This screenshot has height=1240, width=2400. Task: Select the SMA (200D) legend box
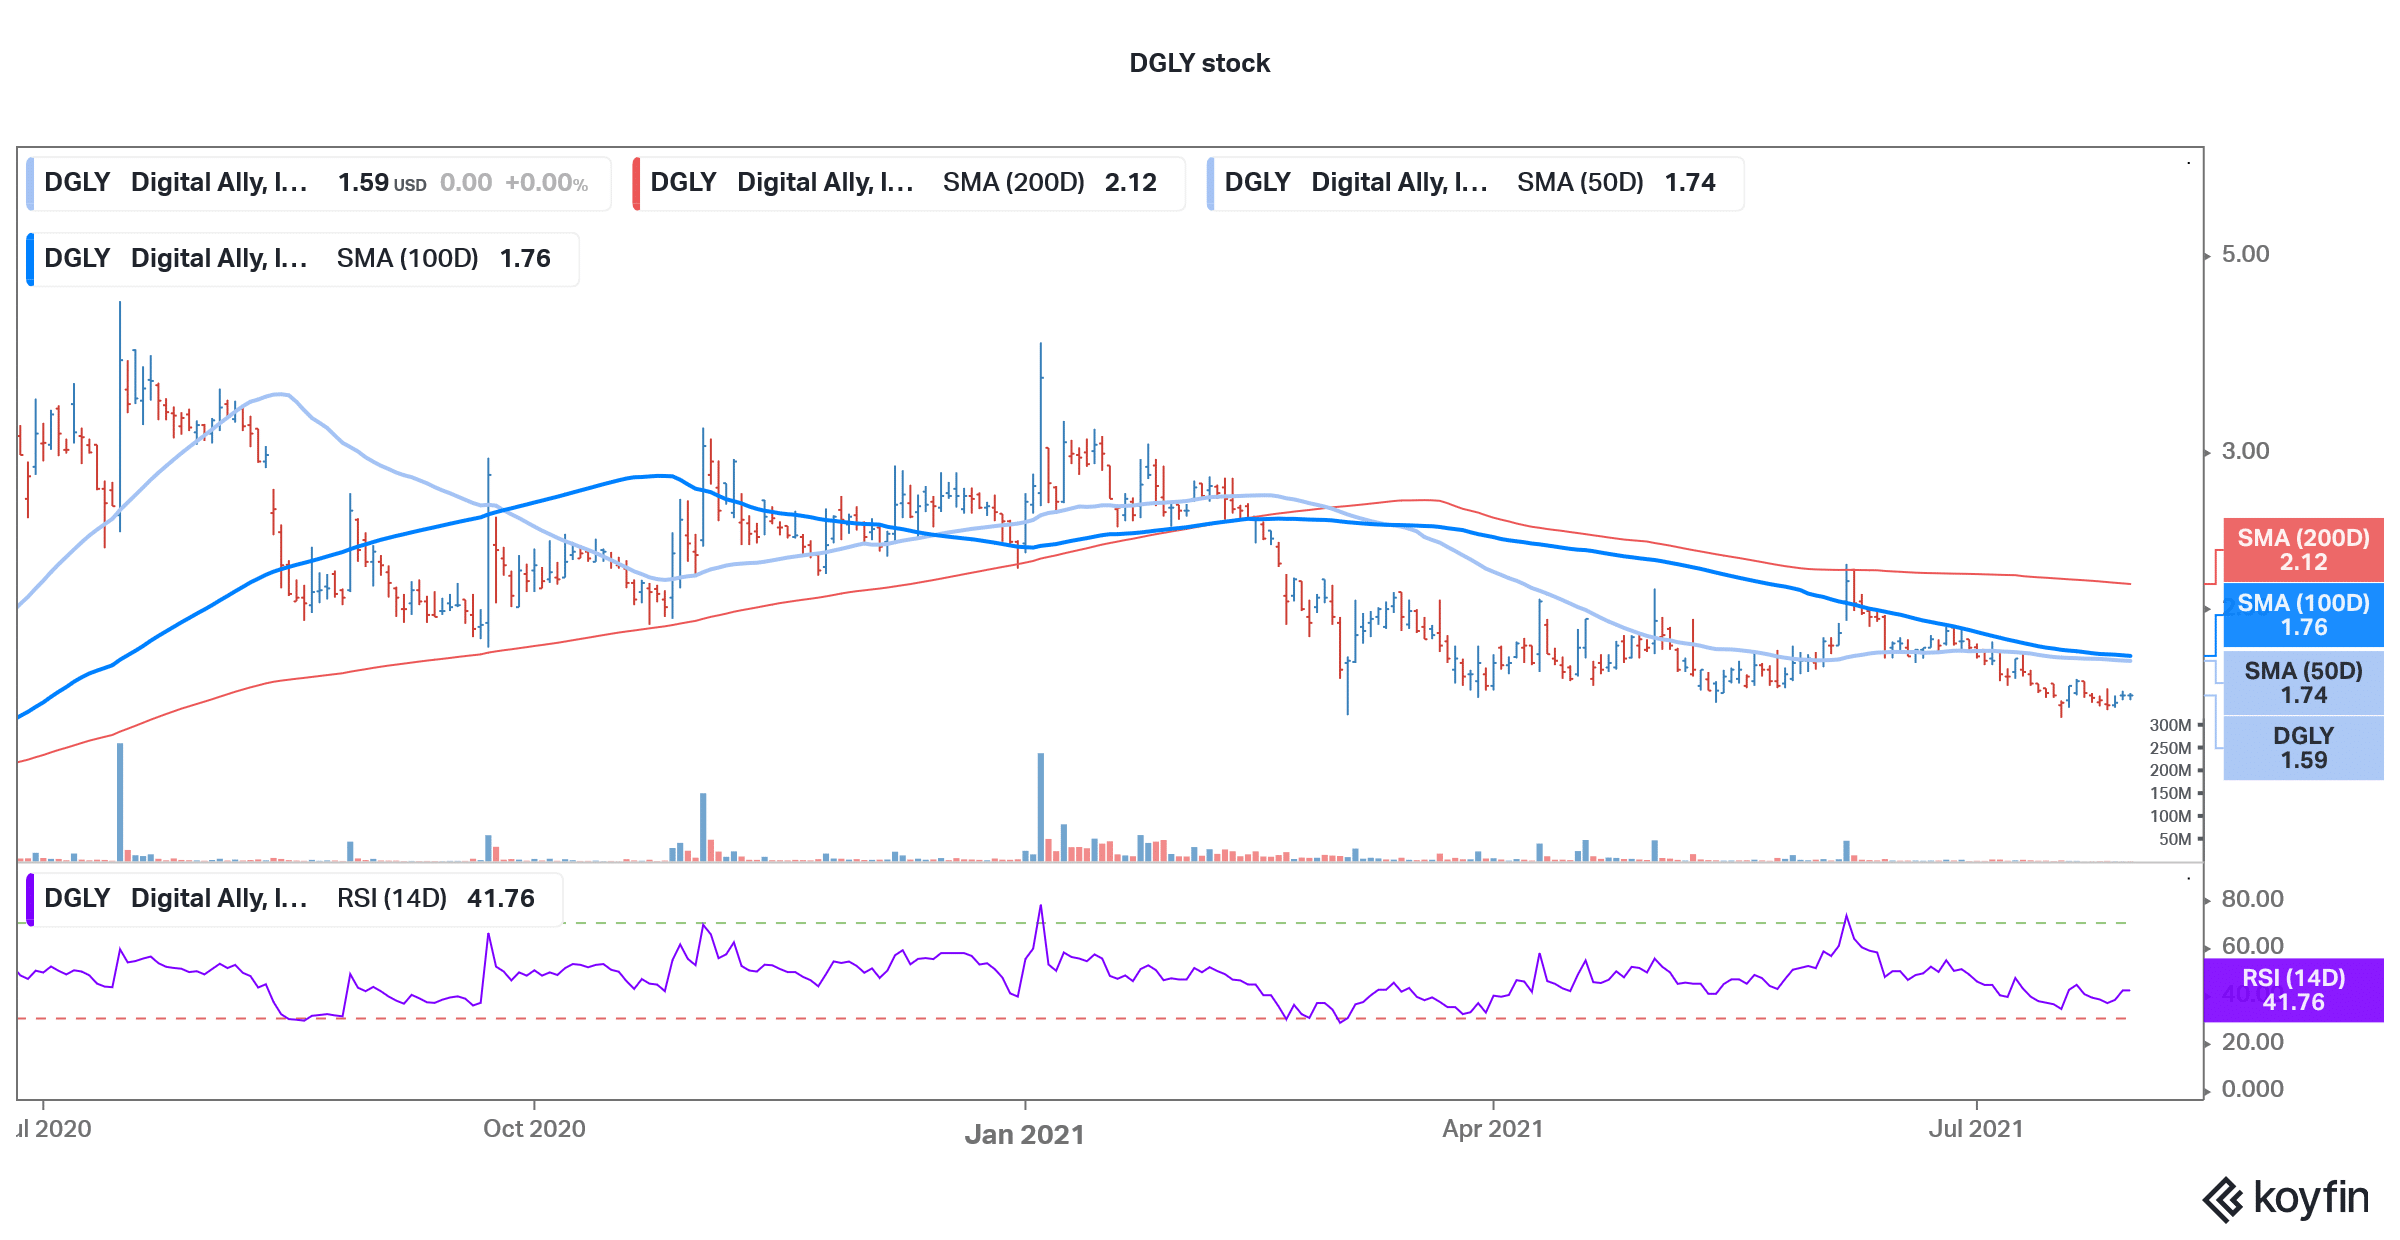(x=909, y=183)
